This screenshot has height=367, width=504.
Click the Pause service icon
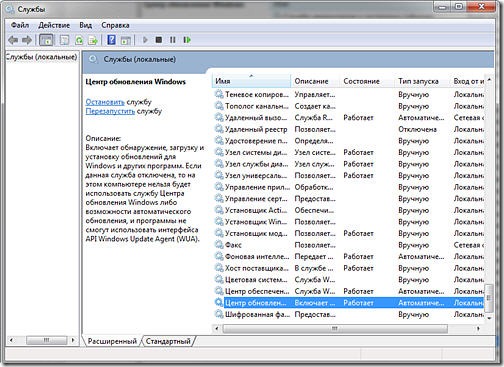coord(172,40)
